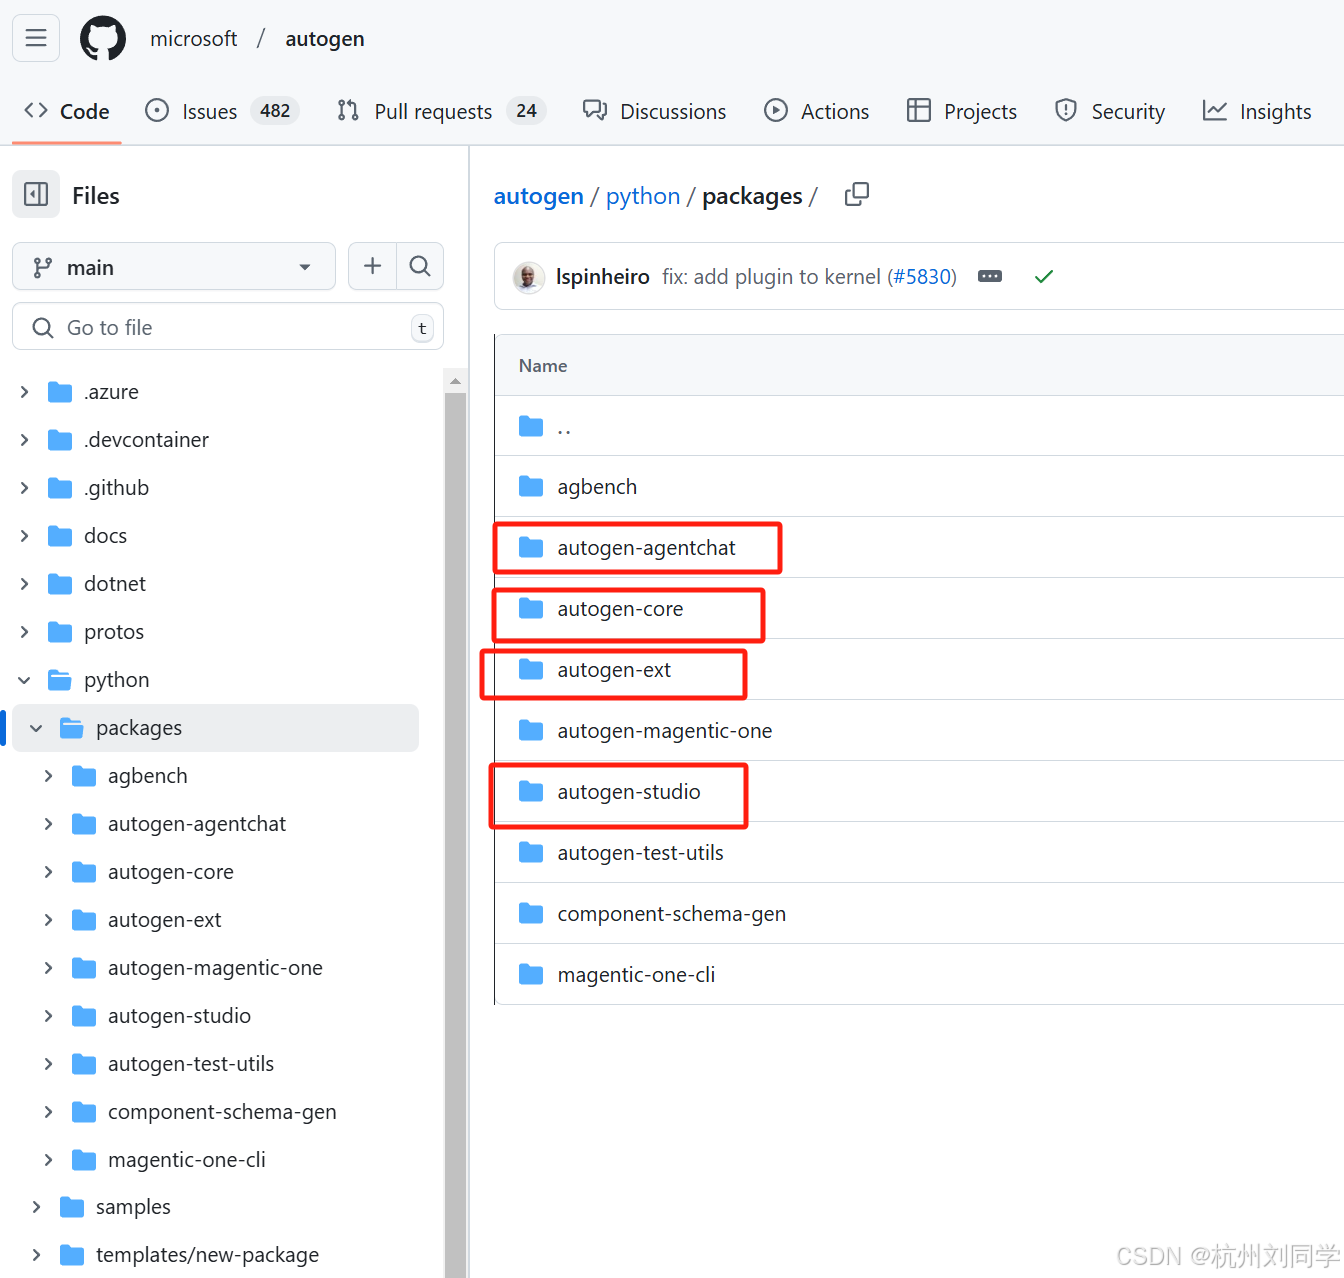This screenshot has height=1278, width=1344.
Task: Click python in the breadcrumb path
Action: pyautogui.click(x=643, y=196)
